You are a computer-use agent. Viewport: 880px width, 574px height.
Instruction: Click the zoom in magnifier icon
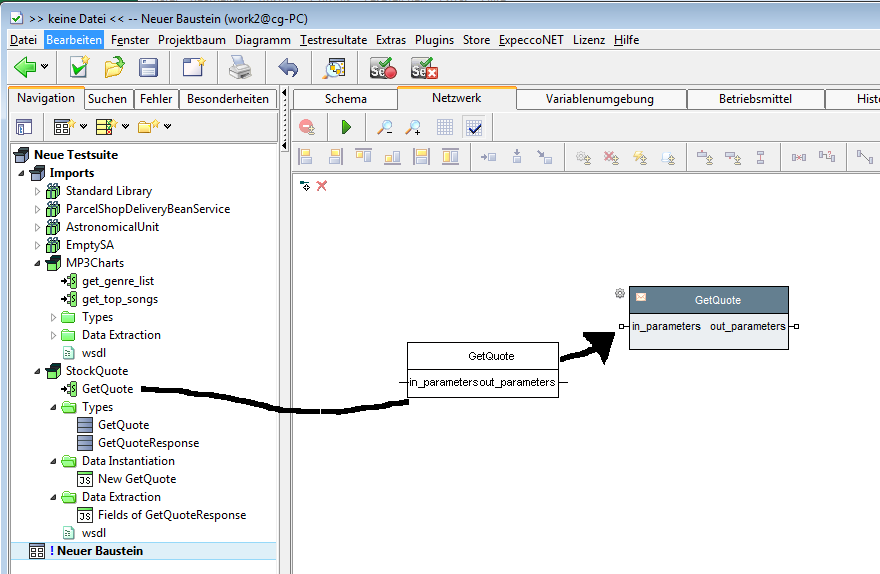pyautogui.click(x=413, y=127)
